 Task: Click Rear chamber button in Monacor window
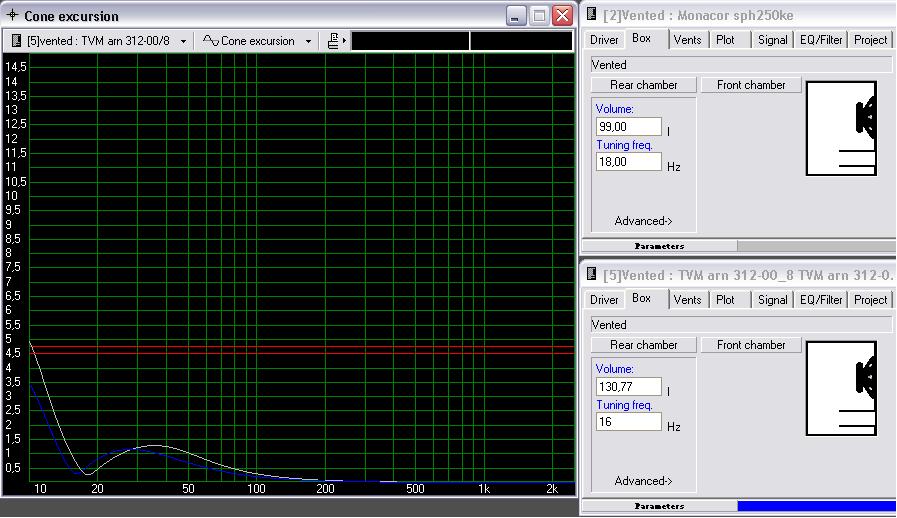click(644, 85)
